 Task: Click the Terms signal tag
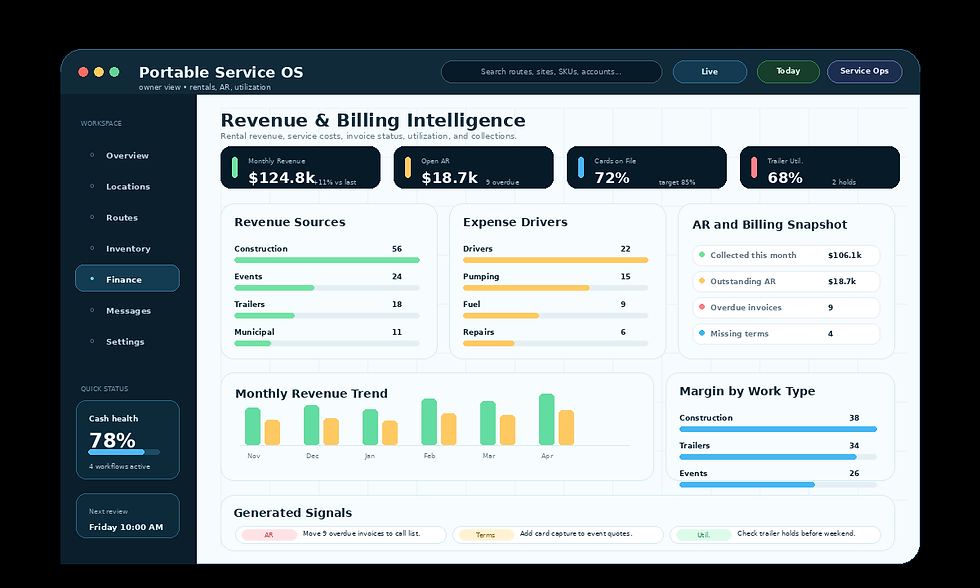click(x=486, y=535)
